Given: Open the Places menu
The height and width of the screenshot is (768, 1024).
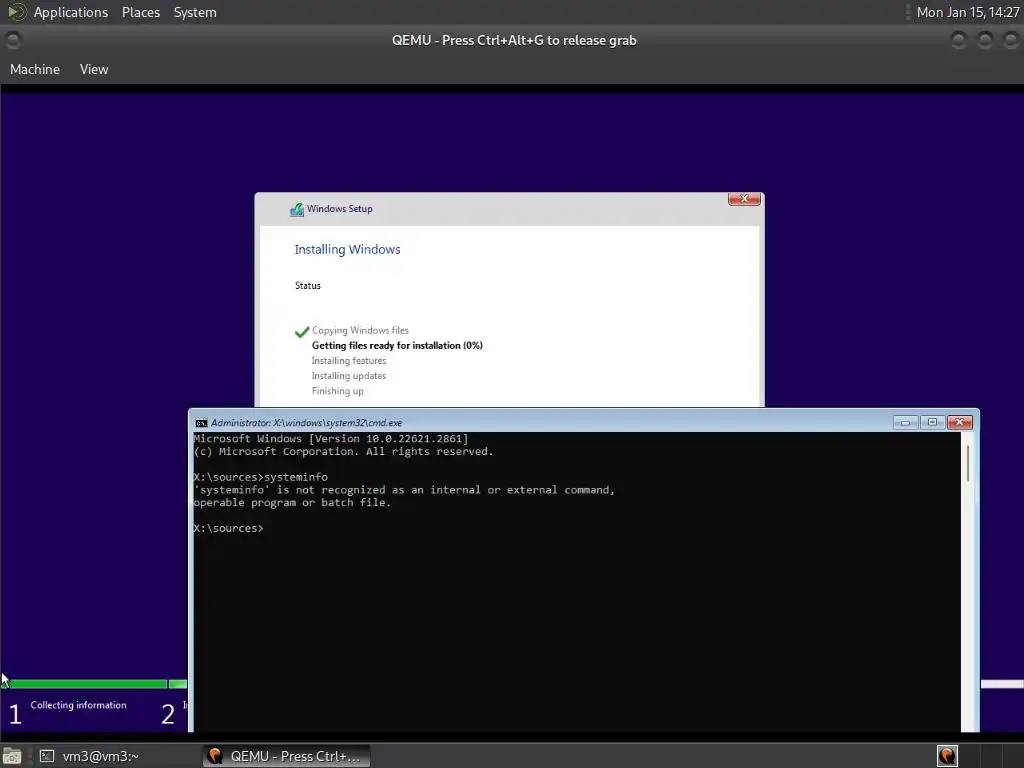Looking at the screenshot, I should [140, 12].
